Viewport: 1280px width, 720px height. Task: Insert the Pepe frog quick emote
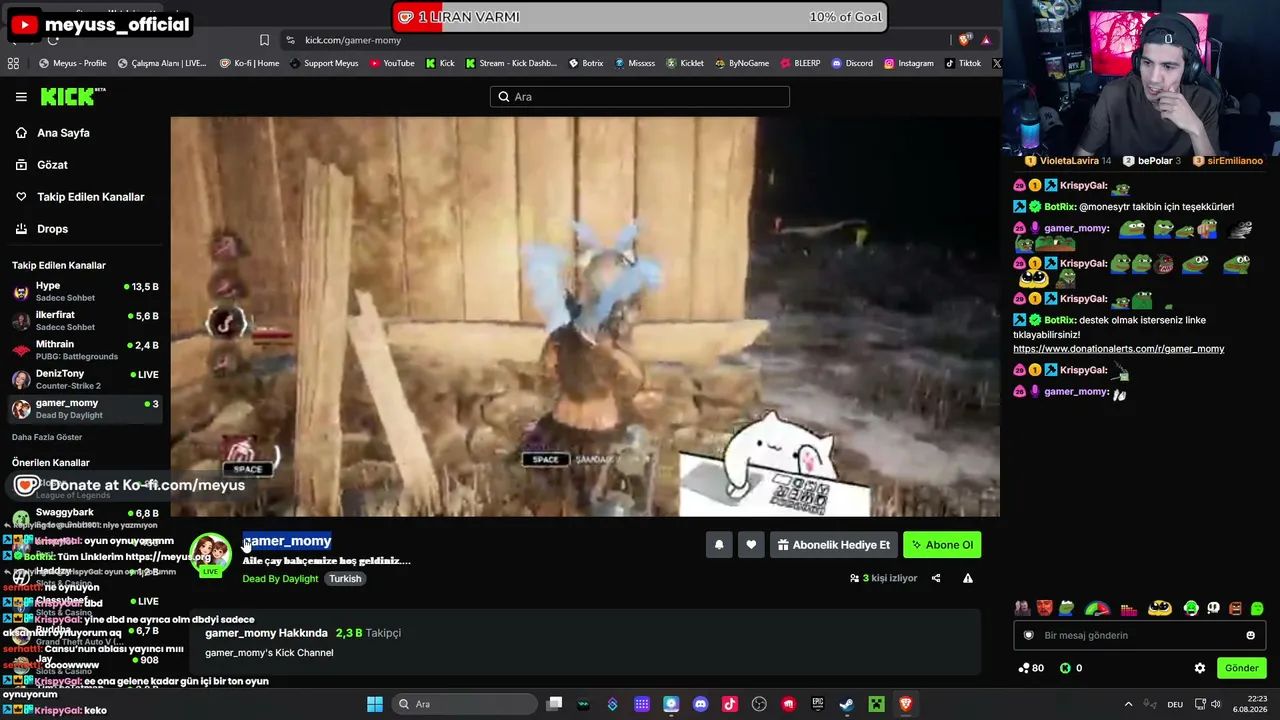[x=1066, y=608]
